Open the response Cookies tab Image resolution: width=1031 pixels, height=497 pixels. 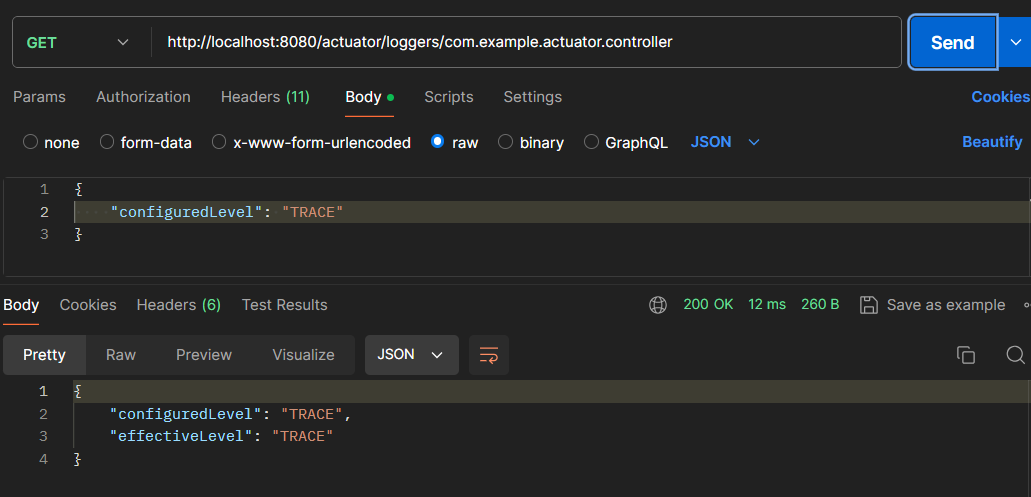tap(88, 305)
